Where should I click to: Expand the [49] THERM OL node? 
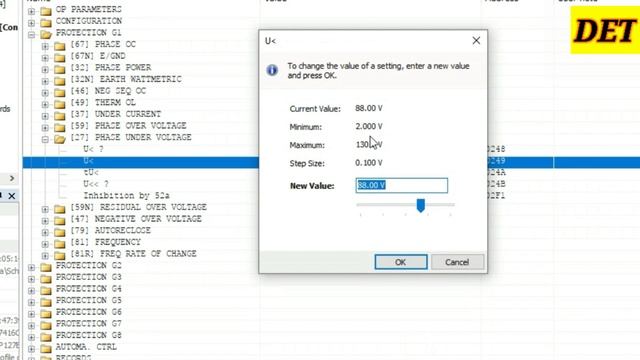[45, 104]
